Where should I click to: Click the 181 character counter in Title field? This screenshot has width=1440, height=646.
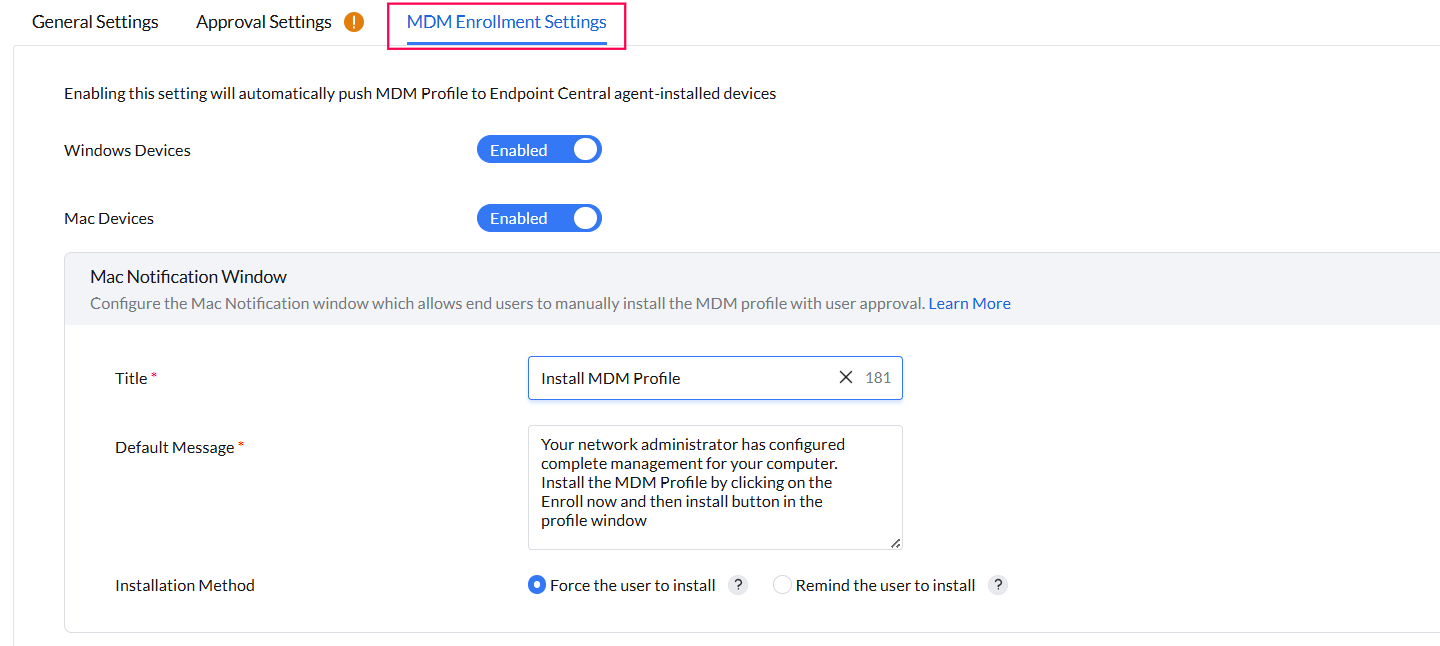coord(878,378)
